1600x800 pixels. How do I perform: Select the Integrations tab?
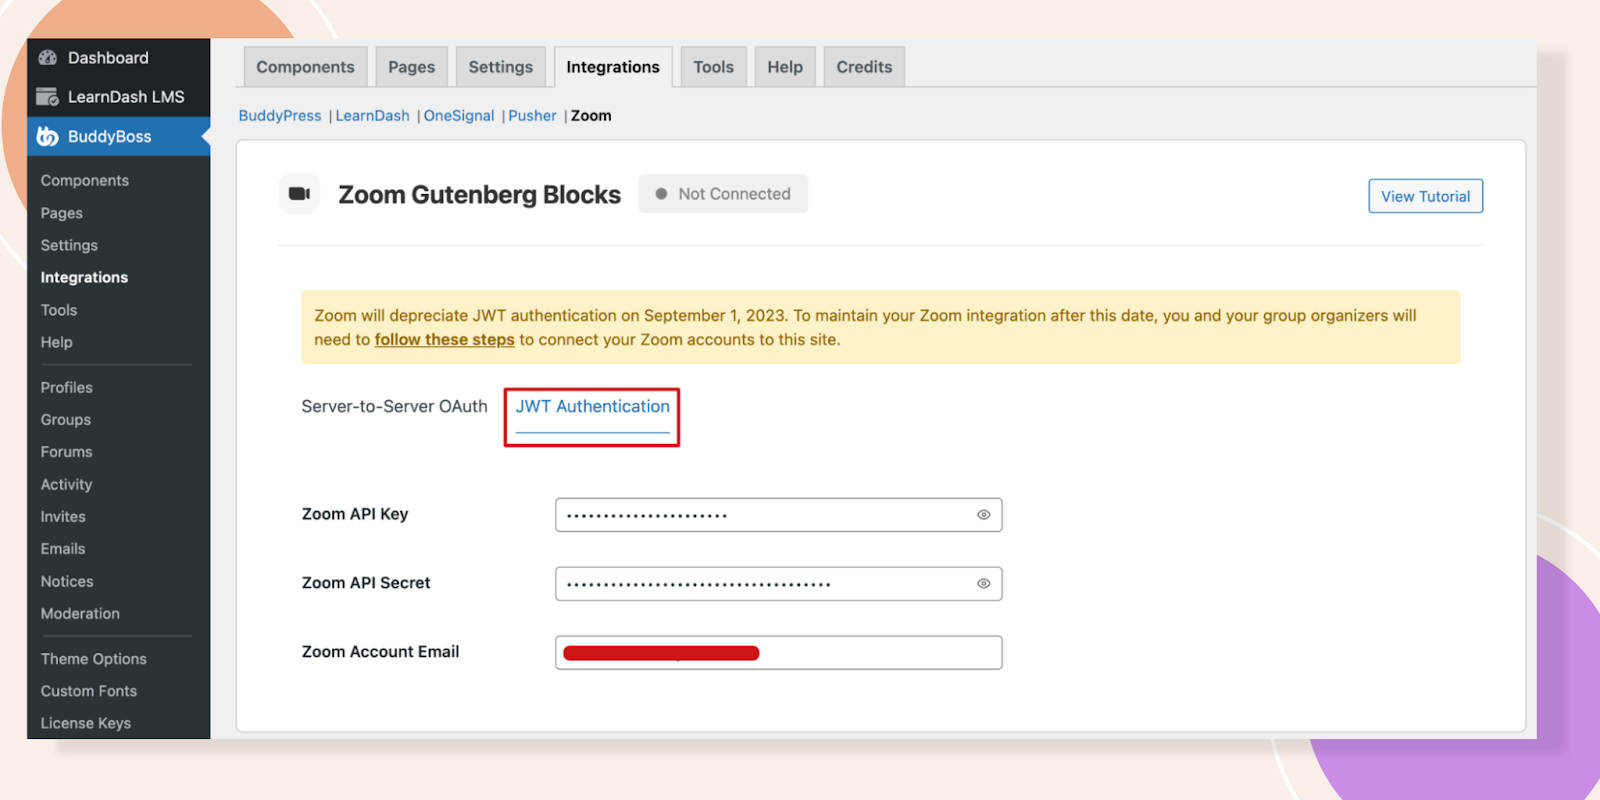[x=613, y=67]
